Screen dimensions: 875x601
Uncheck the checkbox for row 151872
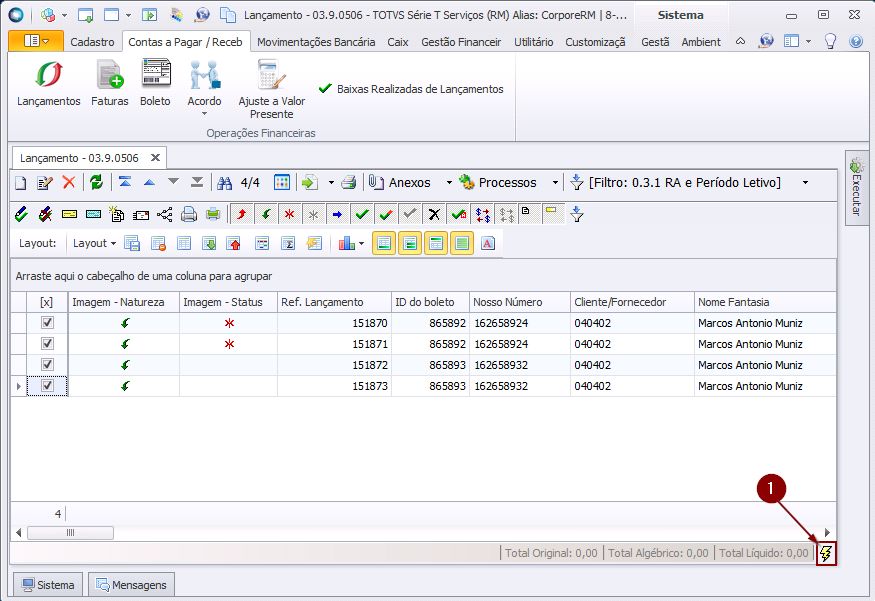point(47,365)
